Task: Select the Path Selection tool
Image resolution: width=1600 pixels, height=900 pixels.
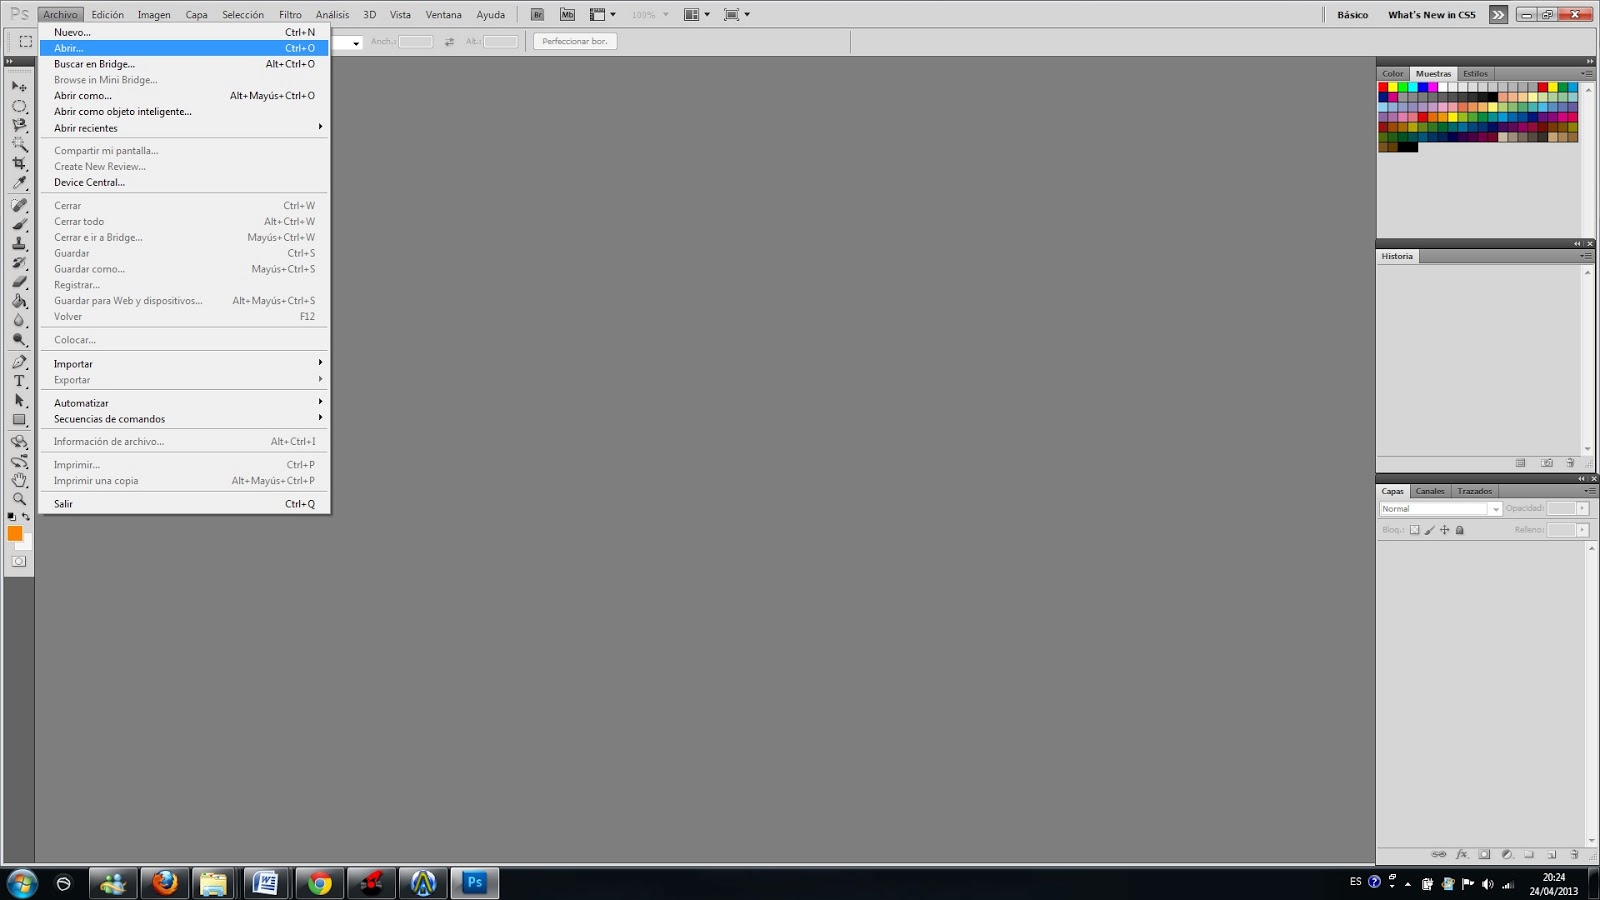Action: (x=19, y=400)
